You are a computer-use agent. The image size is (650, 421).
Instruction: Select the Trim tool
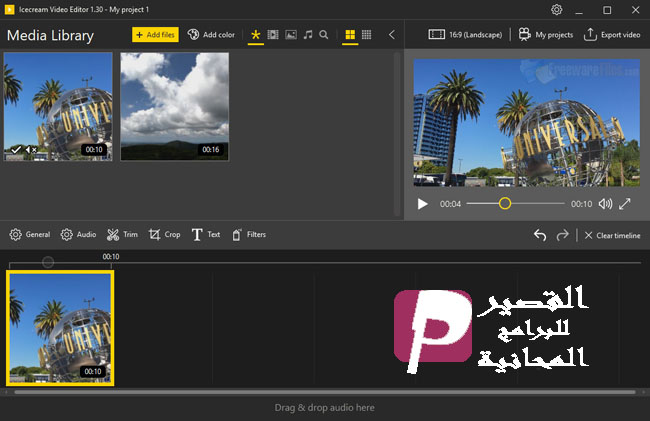[122, 235]
